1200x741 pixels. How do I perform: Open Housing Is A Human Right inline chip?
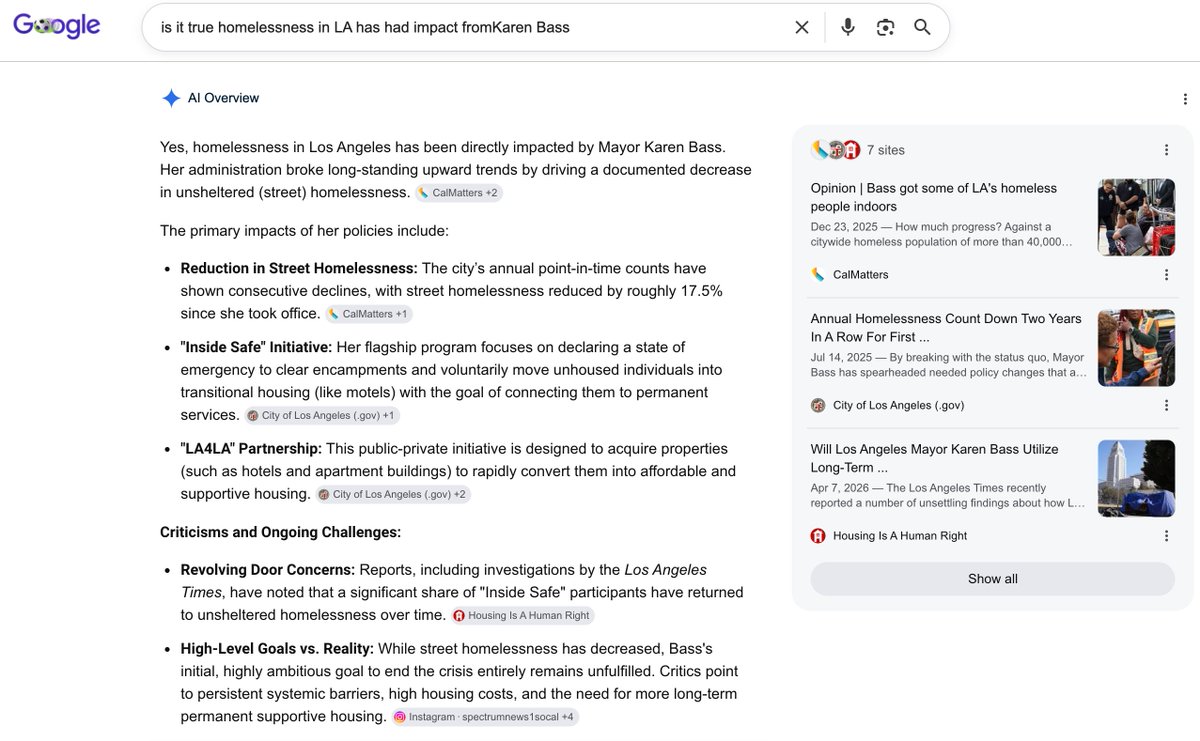coord(523,616)
